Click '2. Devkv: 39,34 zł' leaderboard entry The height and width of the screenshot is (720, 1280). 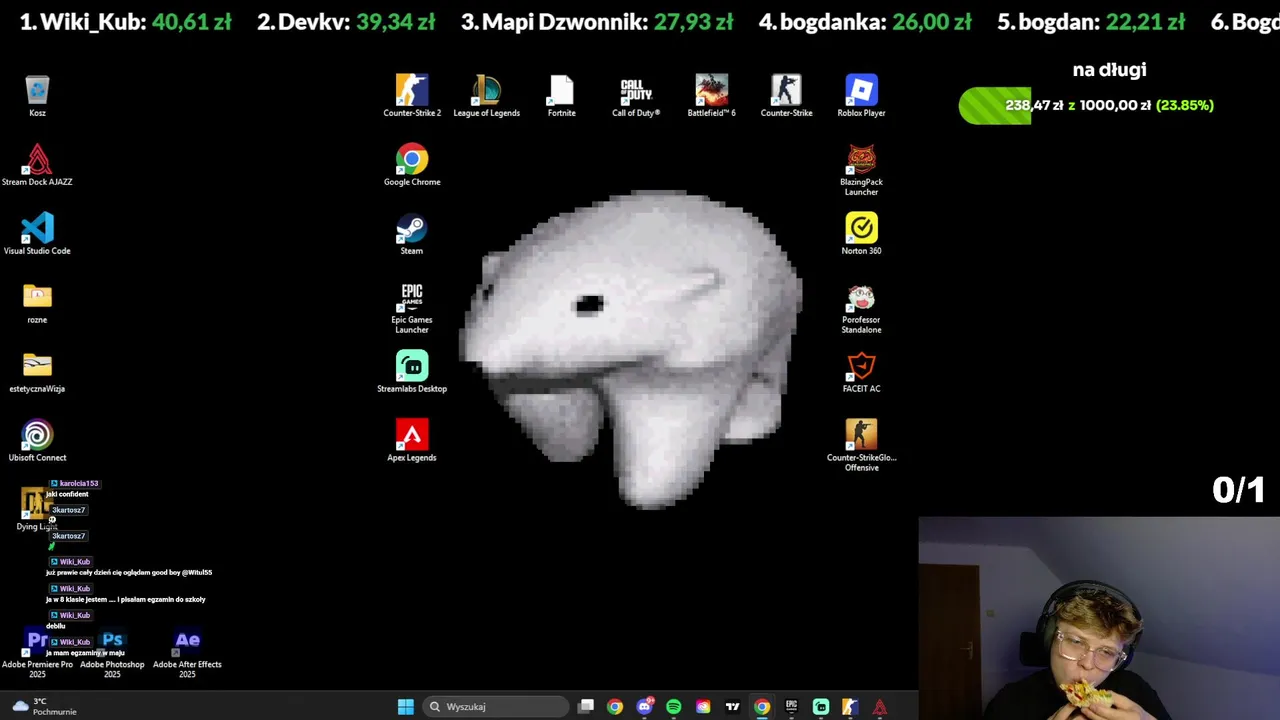346,22
